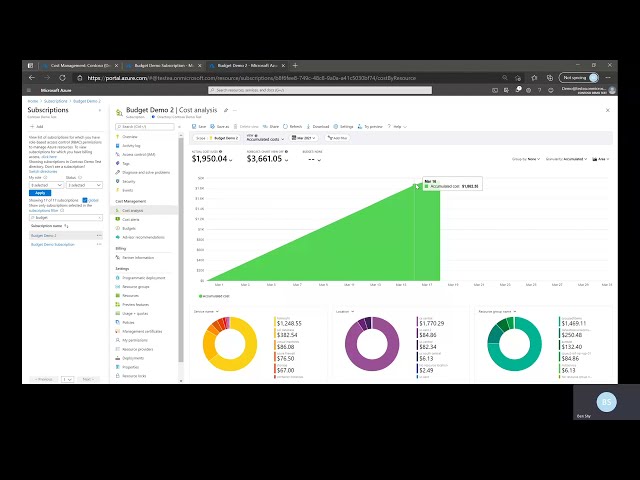Switch to the Cost Management browser tab

[x=80, y=65]
